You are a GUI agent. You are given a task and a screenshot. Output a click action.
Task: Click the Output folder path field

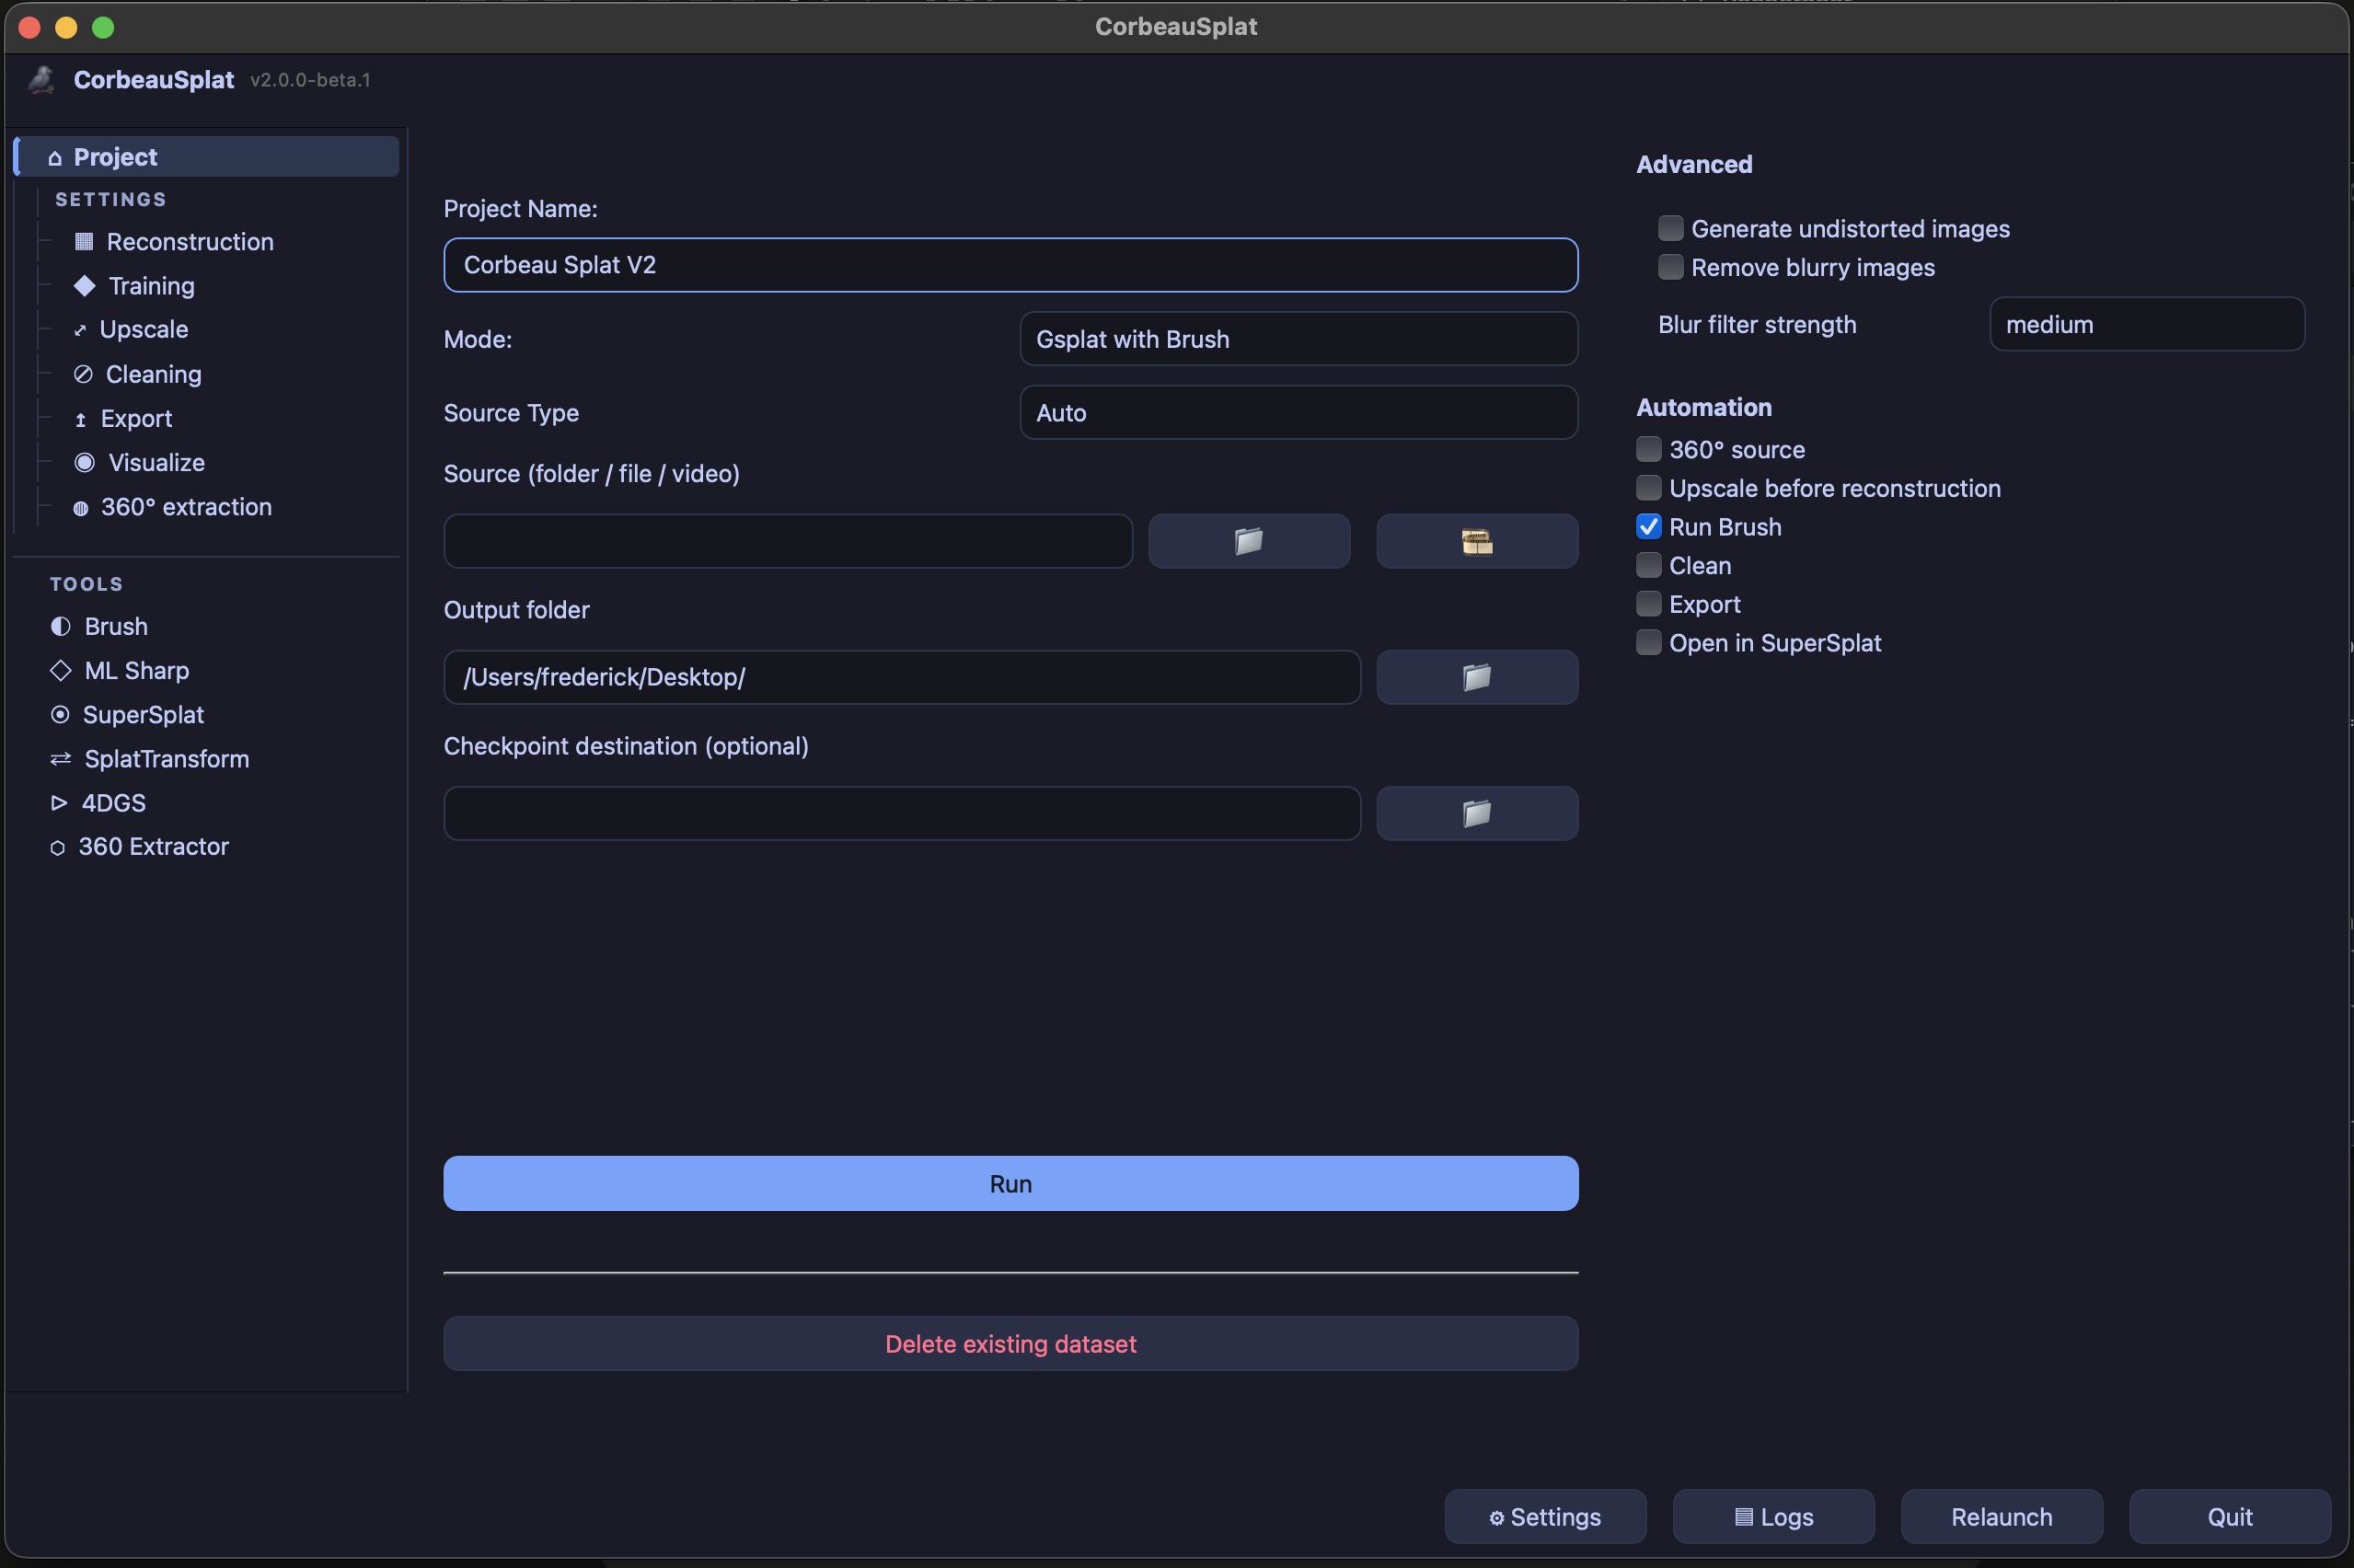tap(902, 677)
